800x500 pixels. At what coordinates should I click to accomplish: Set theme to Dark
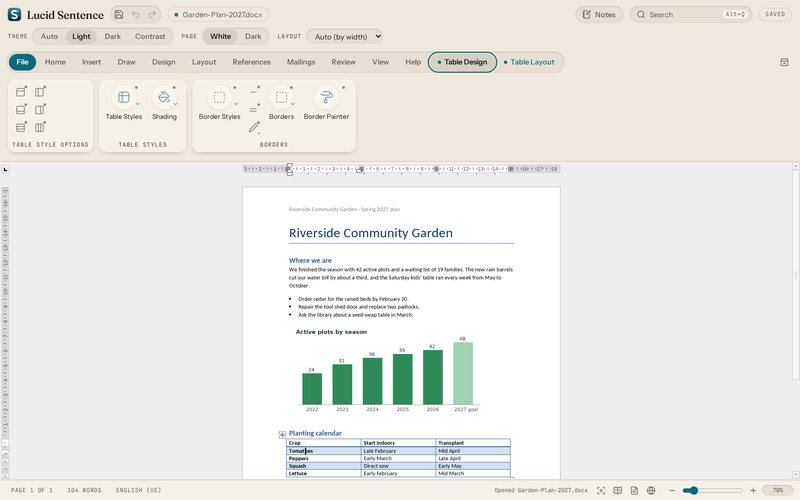(x=113, y=36)
